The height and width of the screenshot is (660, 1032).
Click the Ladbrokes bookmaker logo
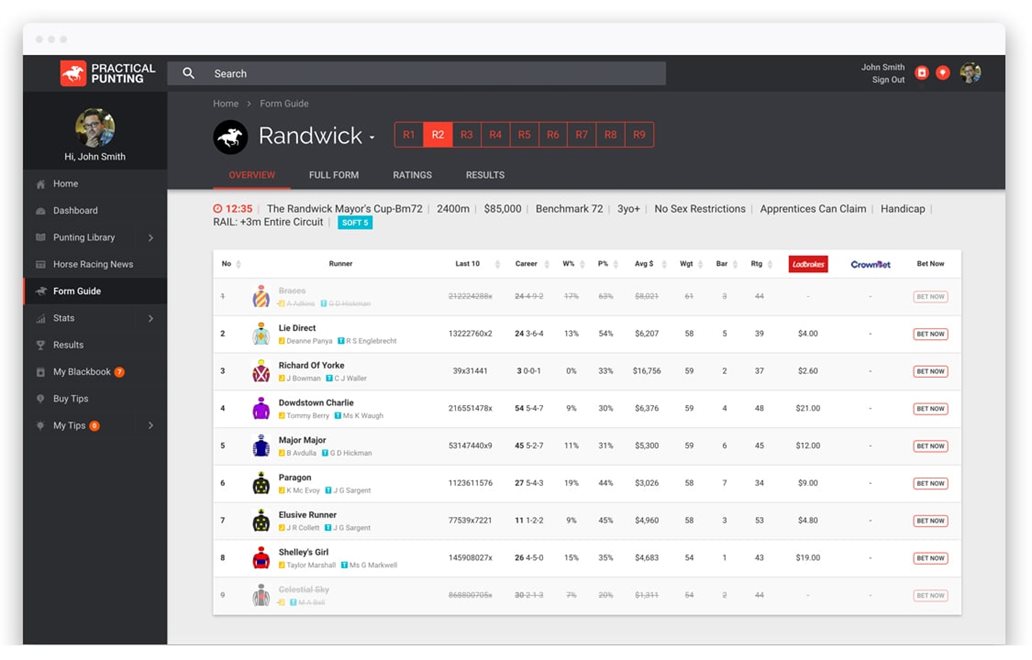(x=808, y=264)
